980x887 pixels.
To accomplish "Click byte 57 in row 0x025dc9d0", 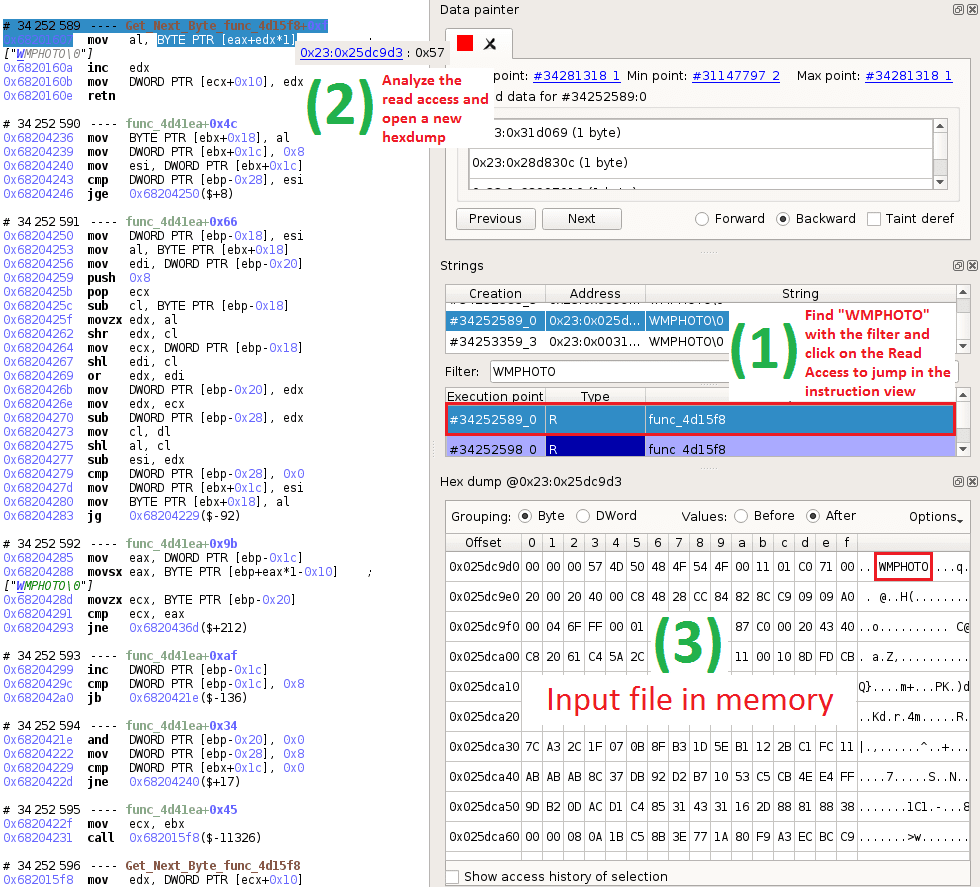I will click(595, 567).
